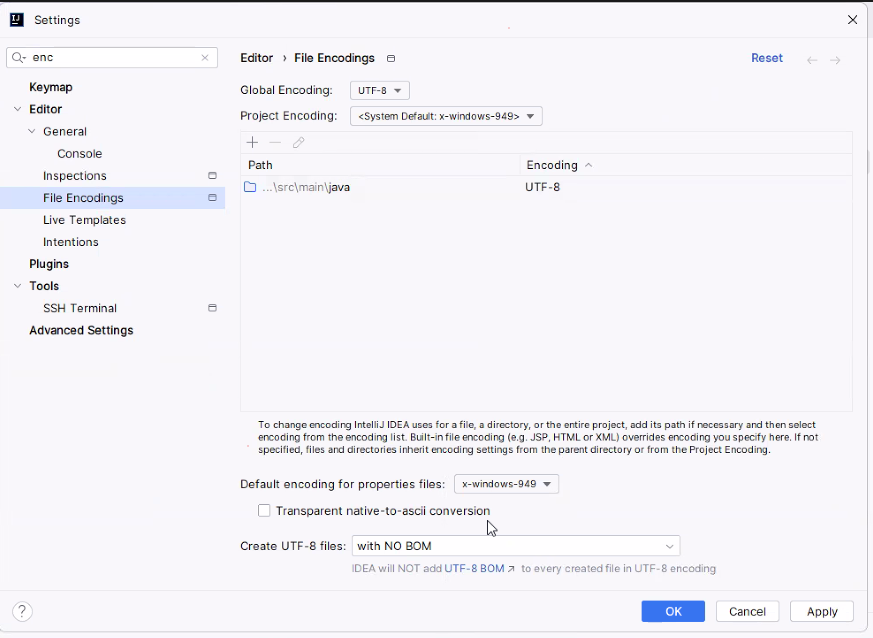Open Global Encoding UTF-8 dropdown

380,90
